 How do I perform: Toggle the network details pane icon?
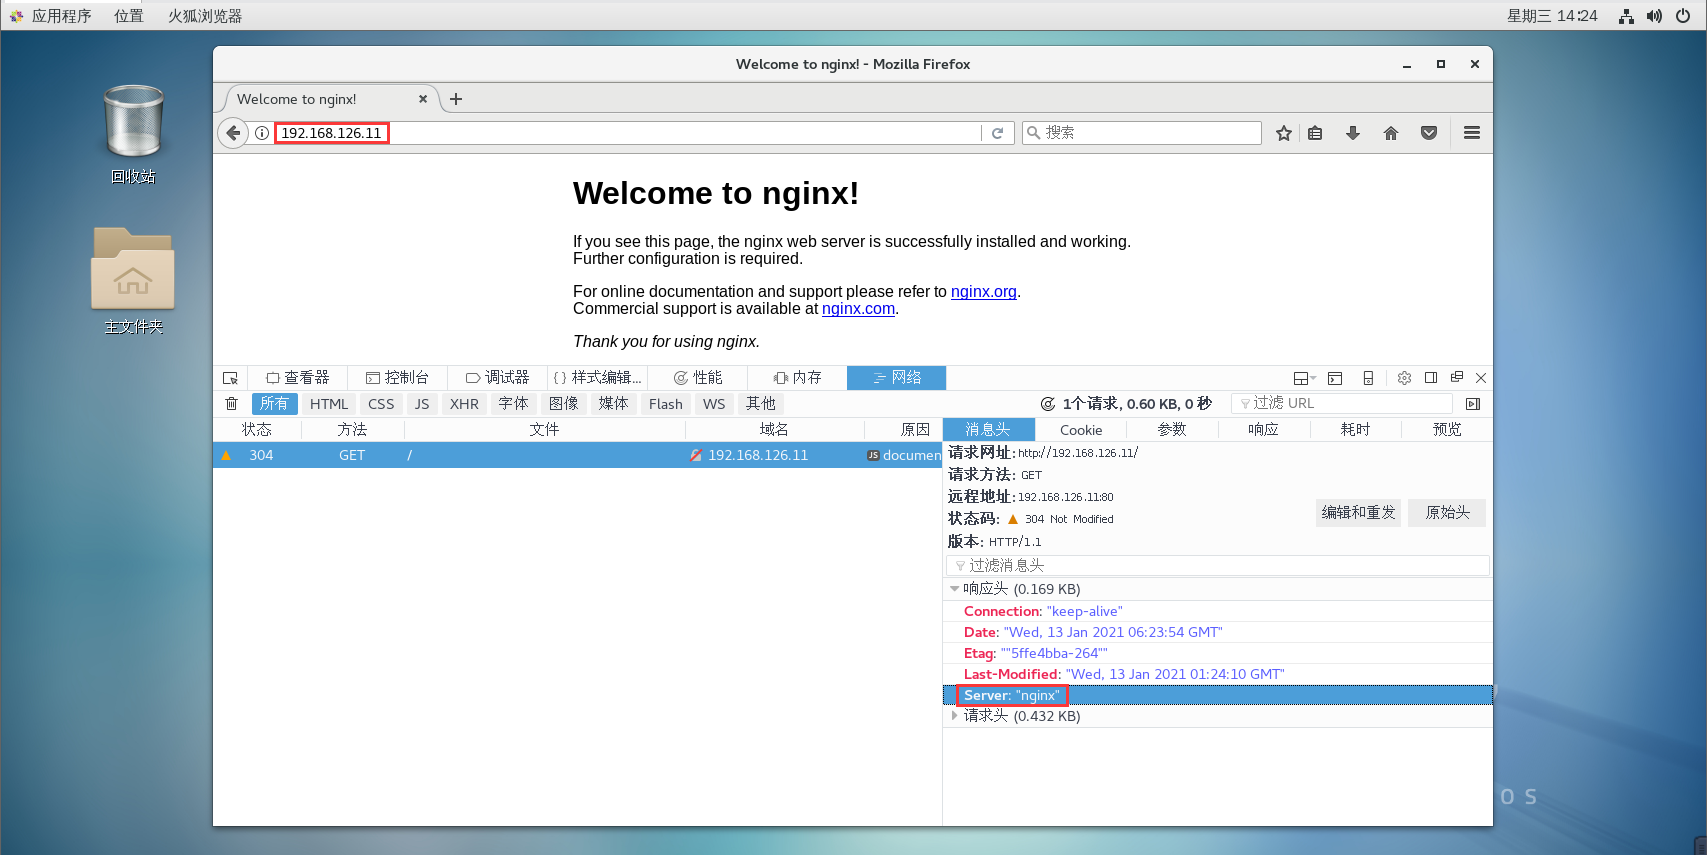[x=1473, y=404]
